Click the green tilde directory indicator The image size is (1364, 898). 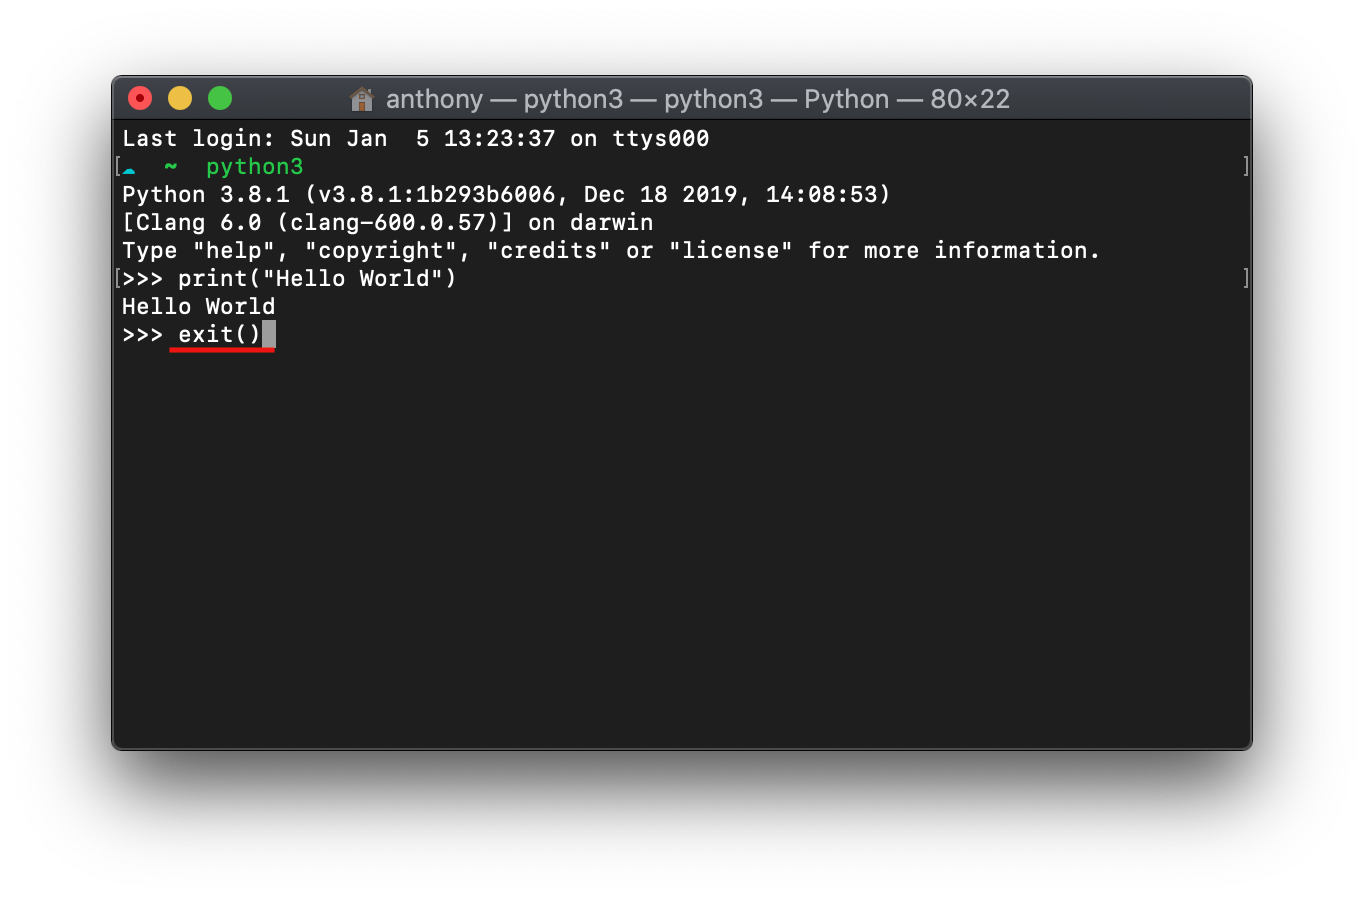pyautogui.click(x=171, y=167)
